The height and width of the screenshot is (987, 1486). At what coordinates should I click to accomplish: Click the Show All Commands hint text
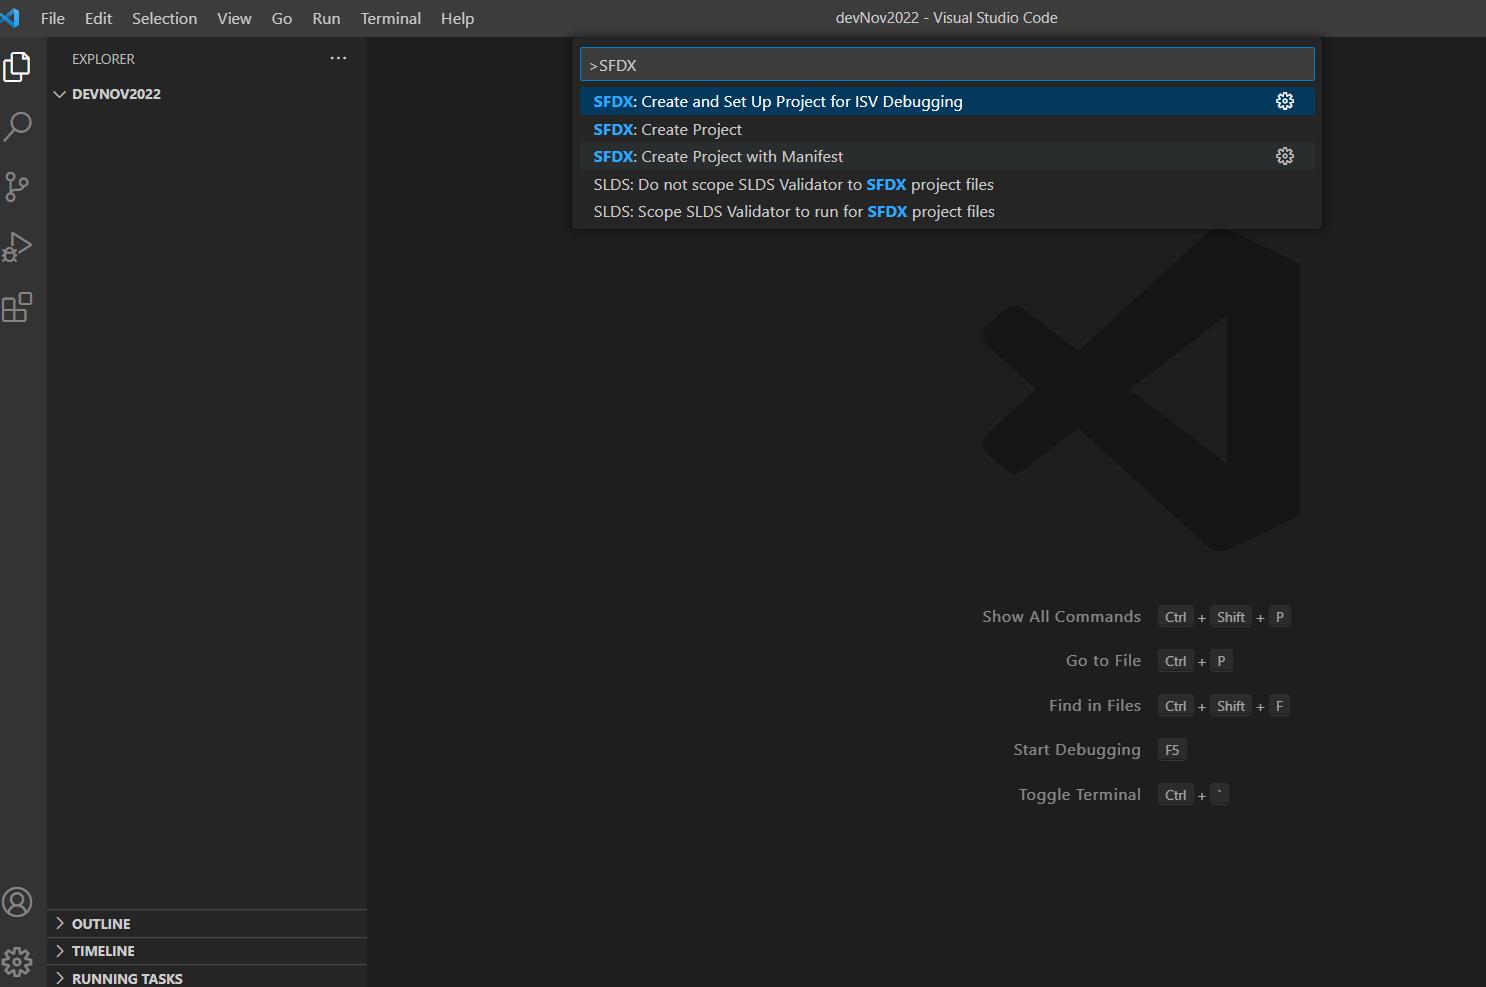coord(1061,616)
